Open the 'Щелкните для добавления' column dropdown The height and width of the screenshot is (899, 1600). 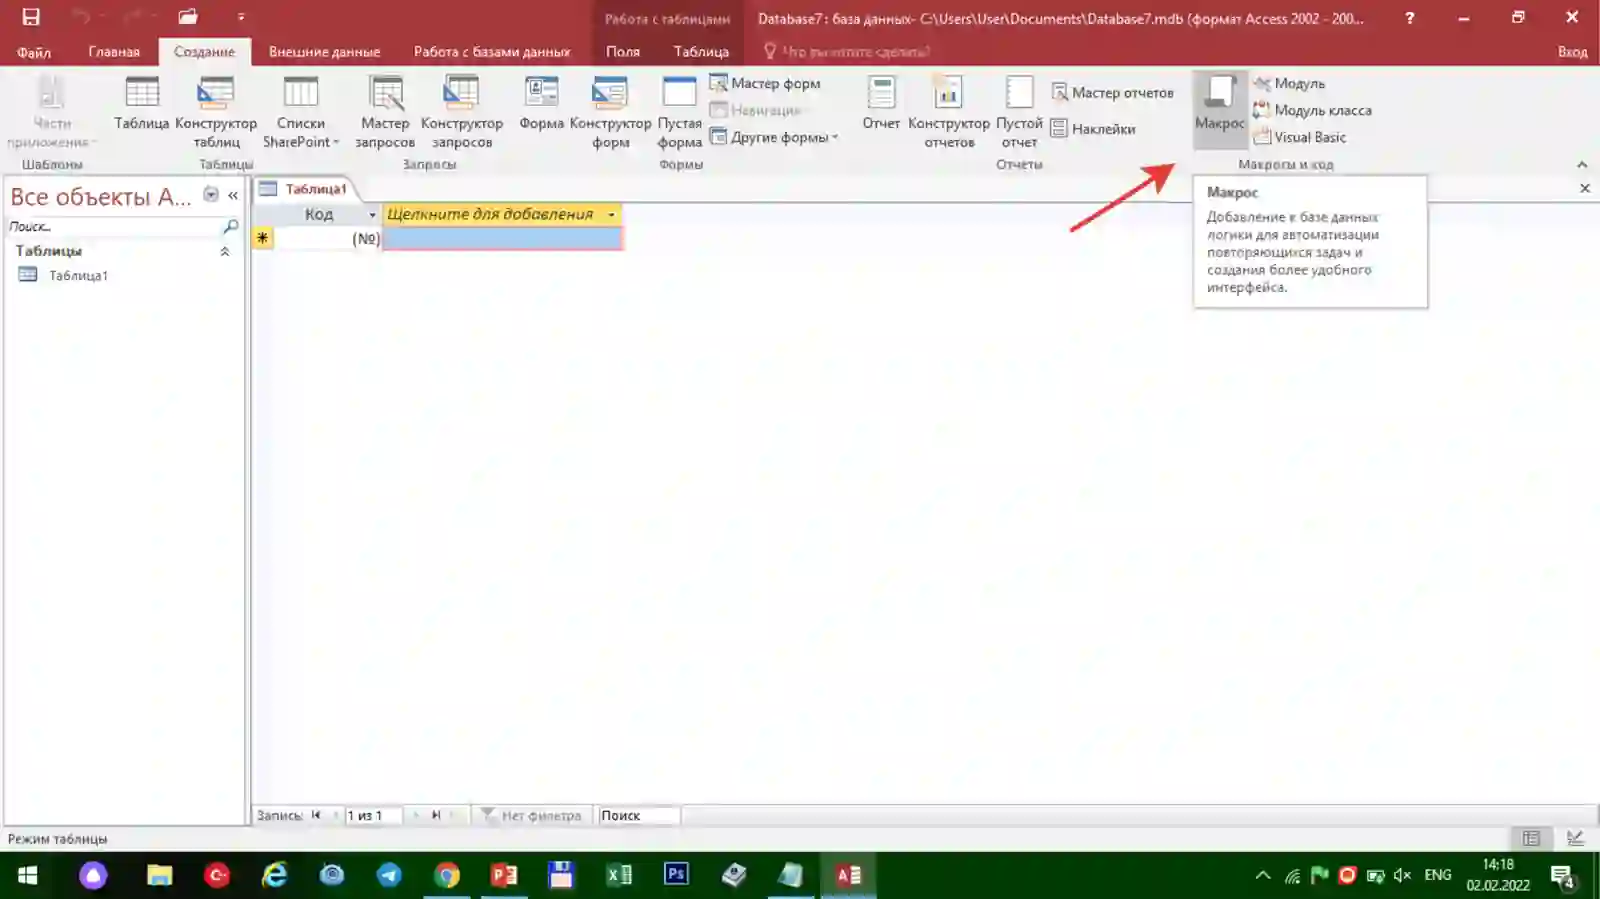click(611, 215)
